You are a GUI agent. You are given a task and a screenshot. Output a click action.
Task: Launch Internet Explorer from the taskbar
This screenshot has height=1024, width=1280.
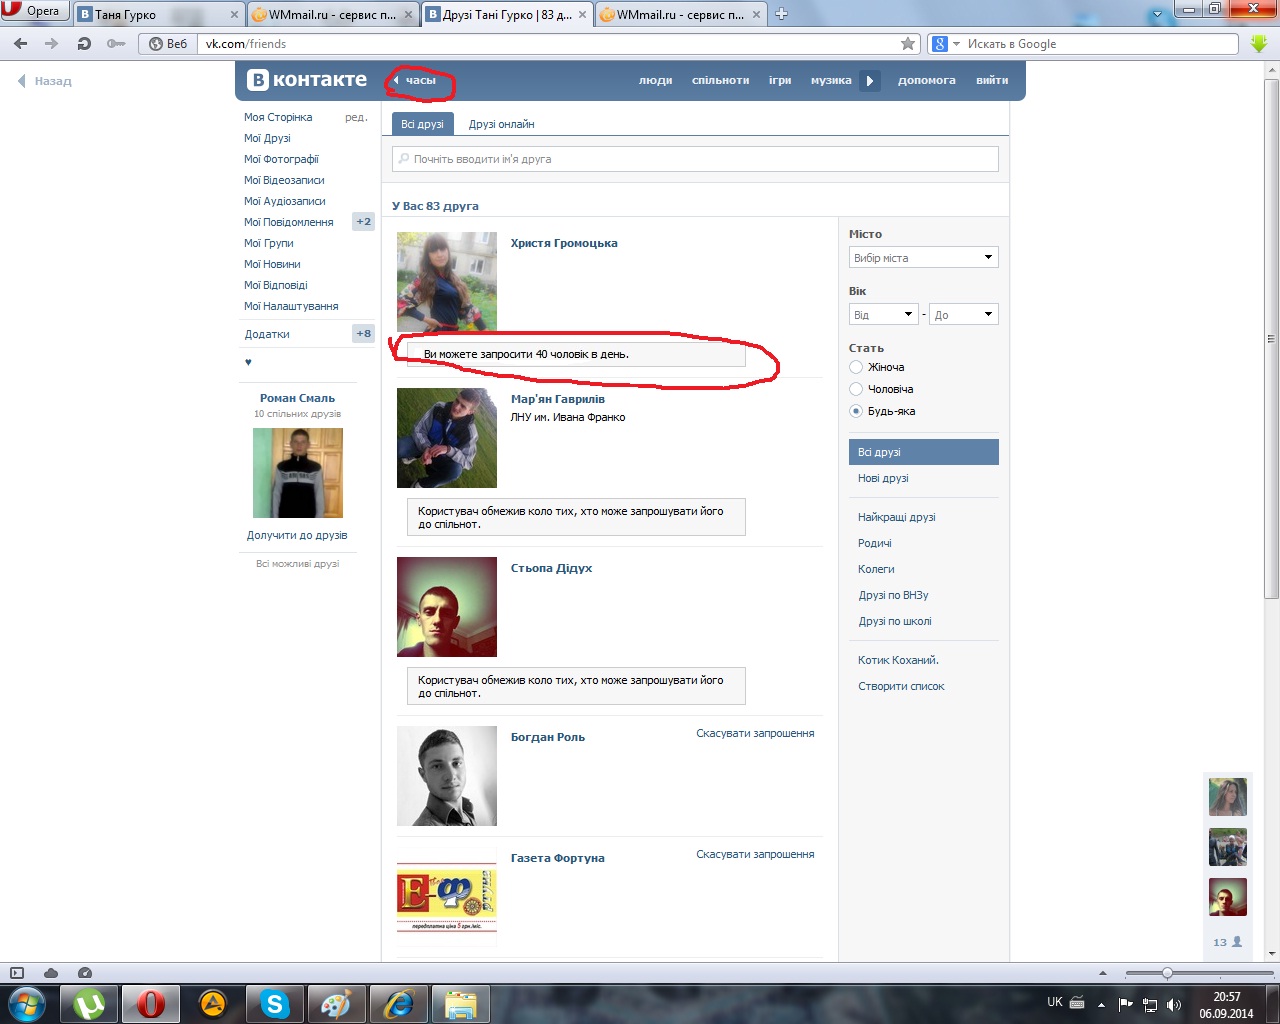click(398, 1003)
